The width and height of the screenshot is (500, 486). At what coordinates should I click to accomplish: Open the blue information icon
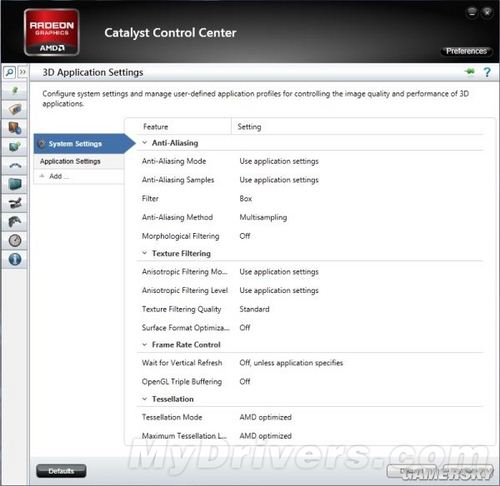[x=15, y=259]
